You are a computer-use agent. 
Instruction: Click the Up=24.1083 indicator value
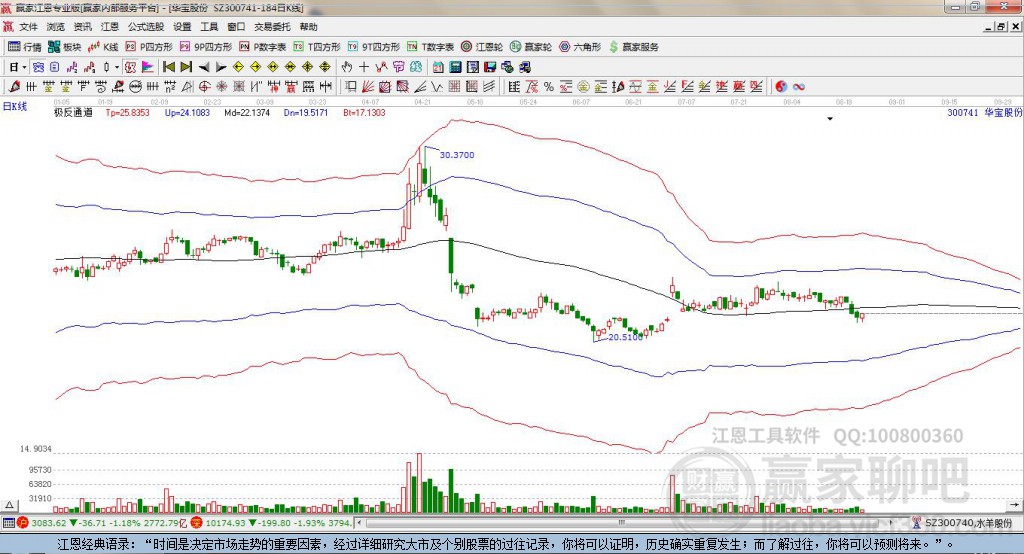pyautogui.click(x=187, y=112)
